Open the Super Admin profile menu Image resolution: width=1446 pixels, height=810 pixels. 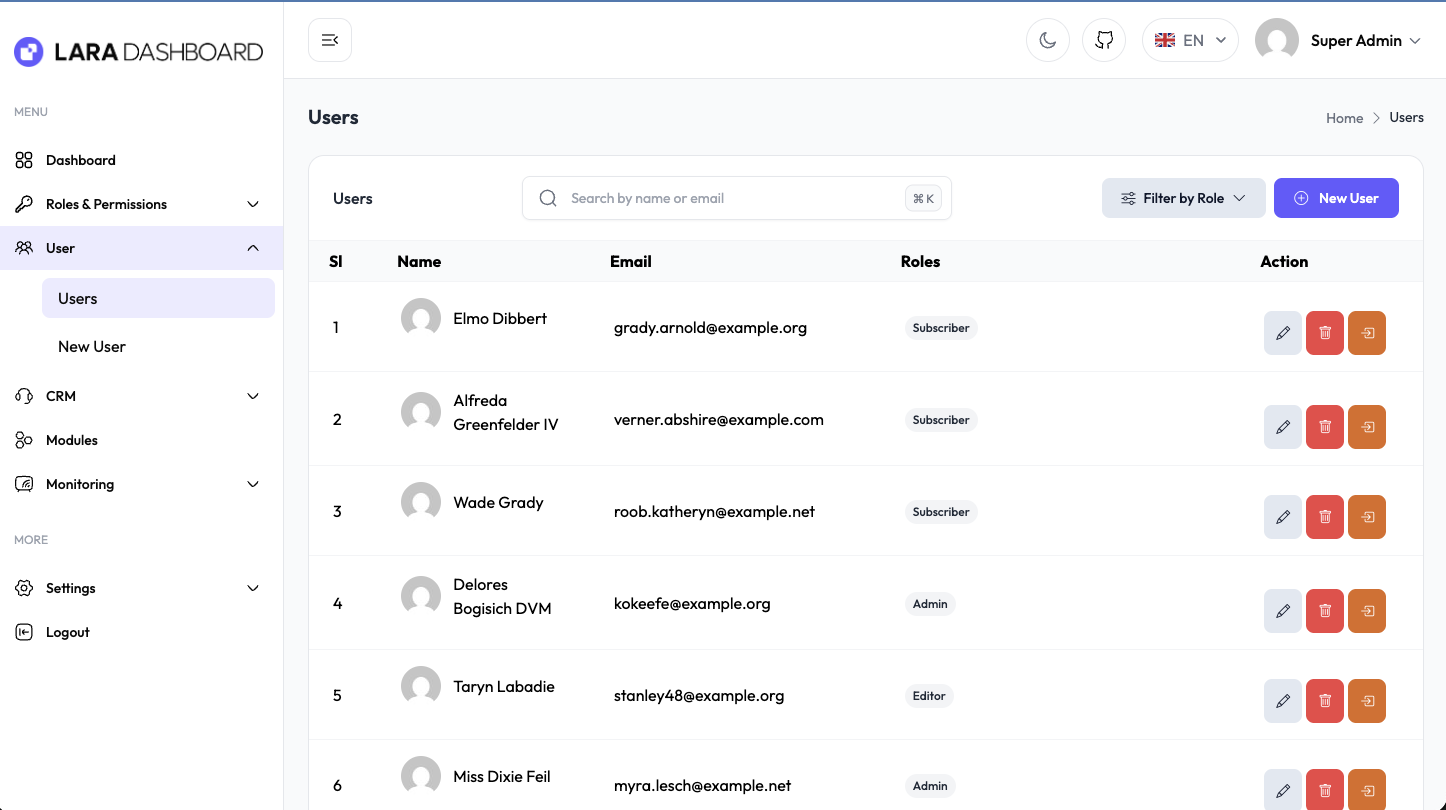1338,40
